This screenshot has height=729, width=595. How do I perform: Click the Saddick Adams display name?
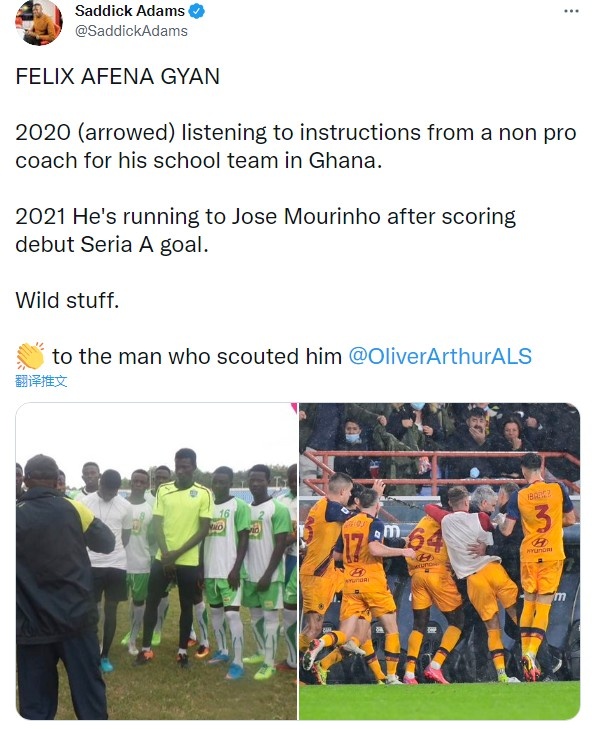(x=130, y=11)
